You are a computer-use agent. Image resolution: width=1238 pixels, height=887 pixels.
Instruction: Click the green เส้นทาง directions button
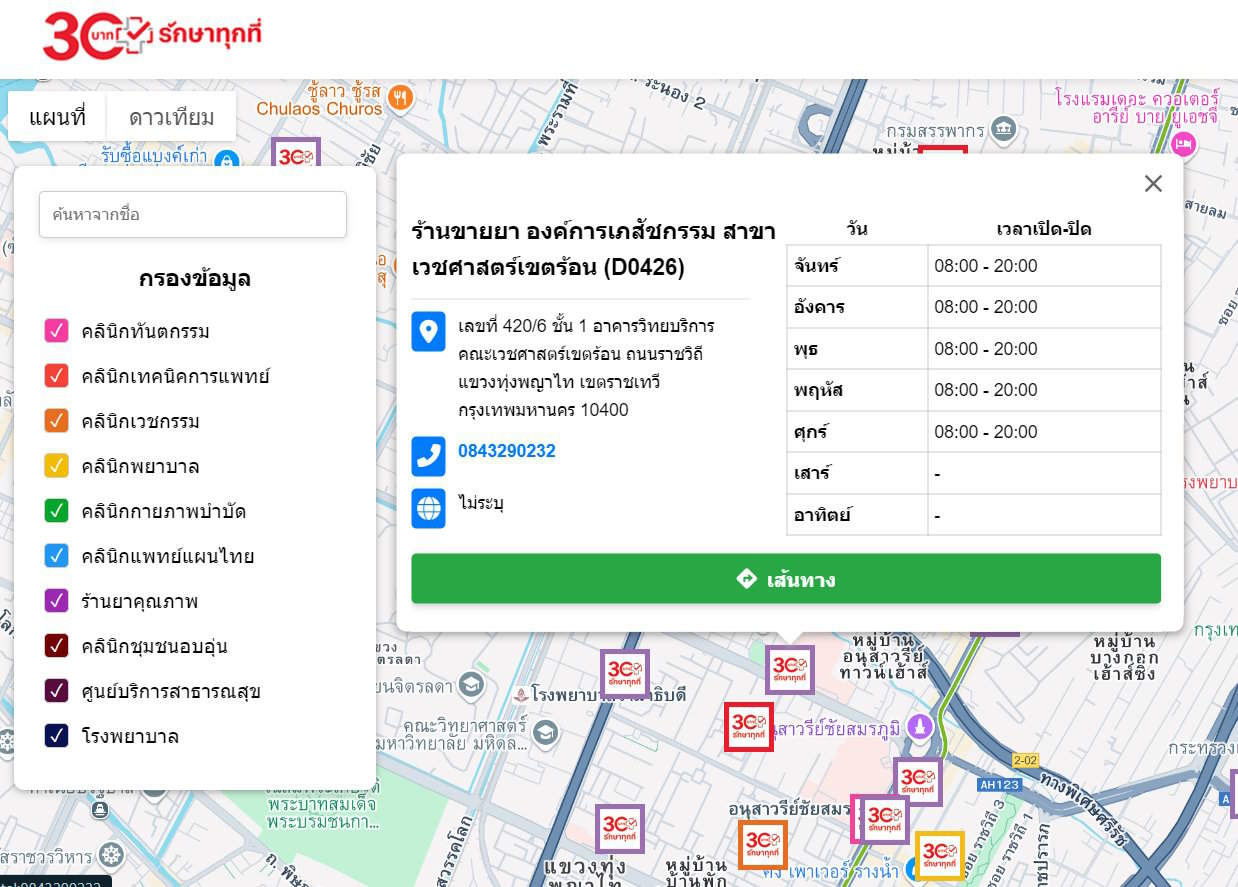pos(785,578)
